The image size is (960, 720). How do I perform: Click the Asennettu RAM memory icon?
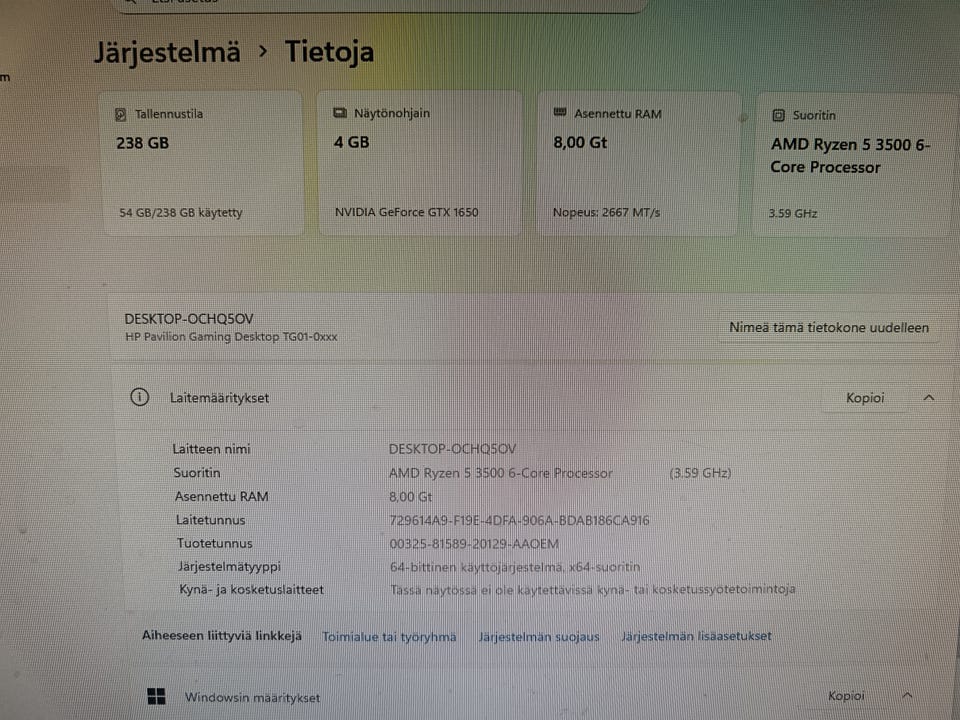click(x=560, y=112)
